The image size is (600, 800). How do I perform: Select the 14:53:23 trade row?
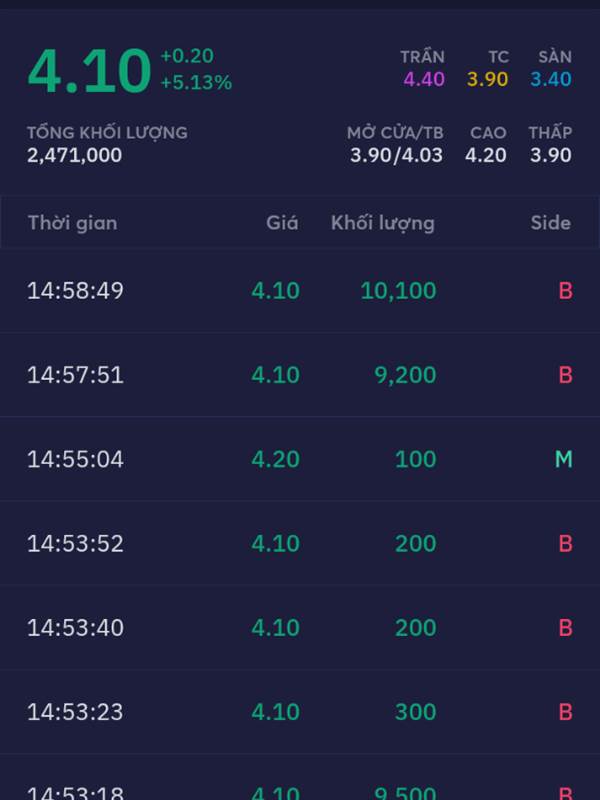(x=300, y=712)
